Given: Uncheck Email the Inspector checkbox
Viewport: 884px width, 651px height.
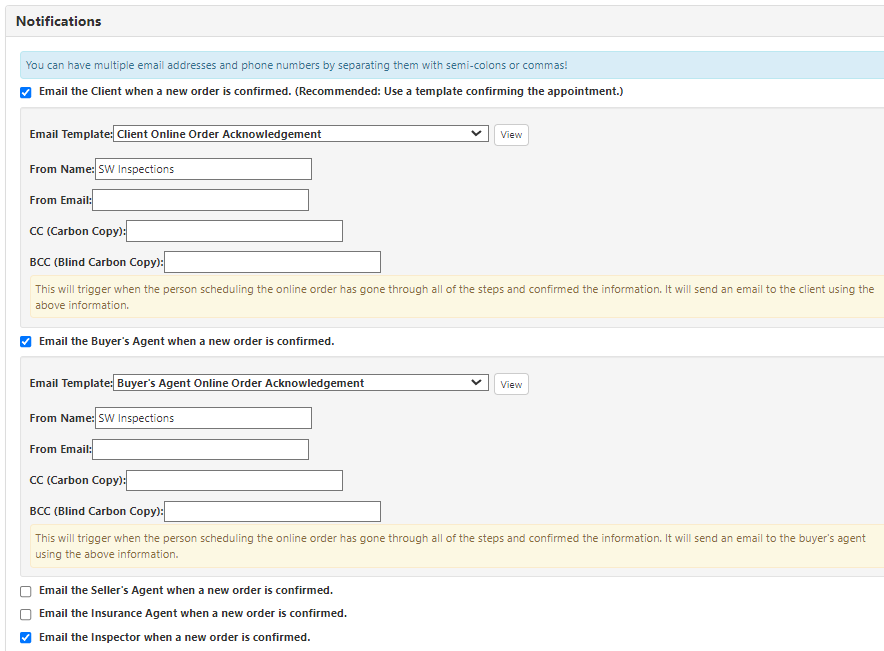Looking at the screenshot, I should click(26, 637).
